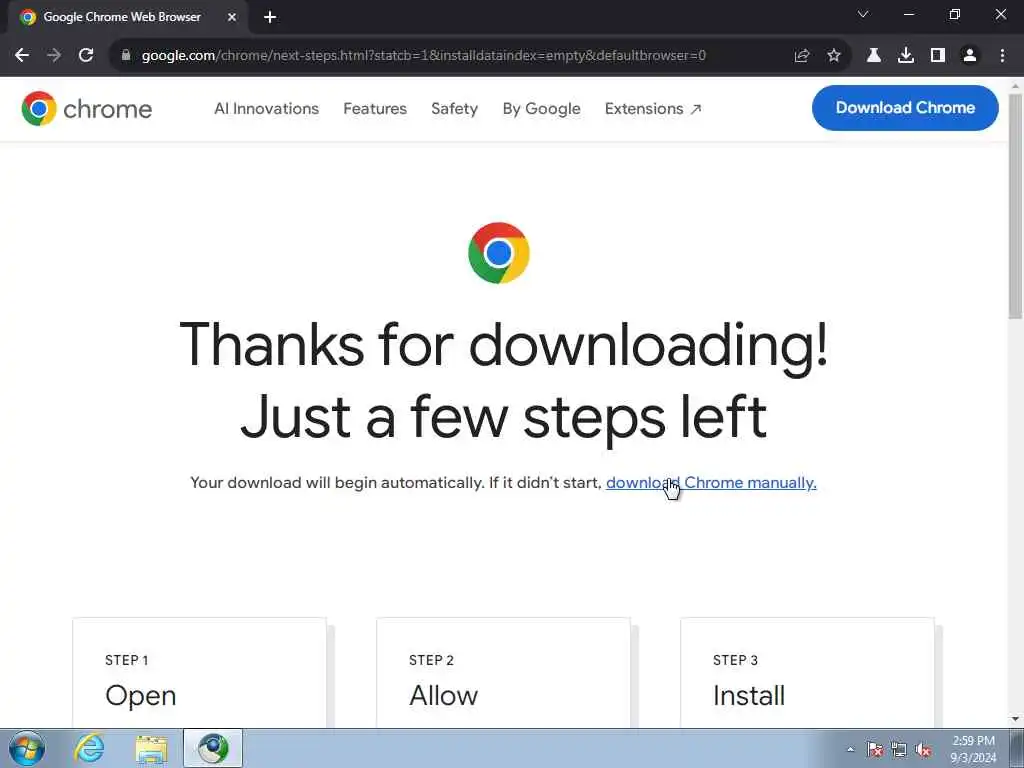Click the Chrome logo in page header
Image resolution: width=1024 pixels, height=768 pixels.
click(86, 108)
